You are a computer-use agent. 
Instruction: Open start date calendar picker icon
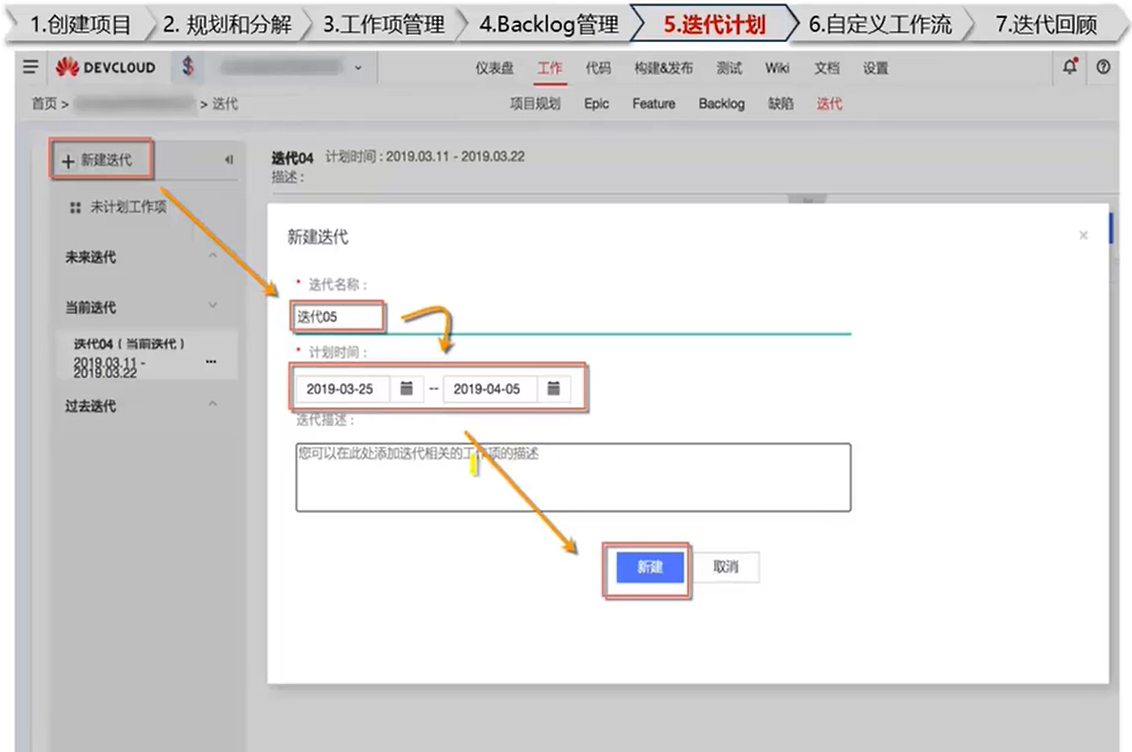(x=406, y=388)
